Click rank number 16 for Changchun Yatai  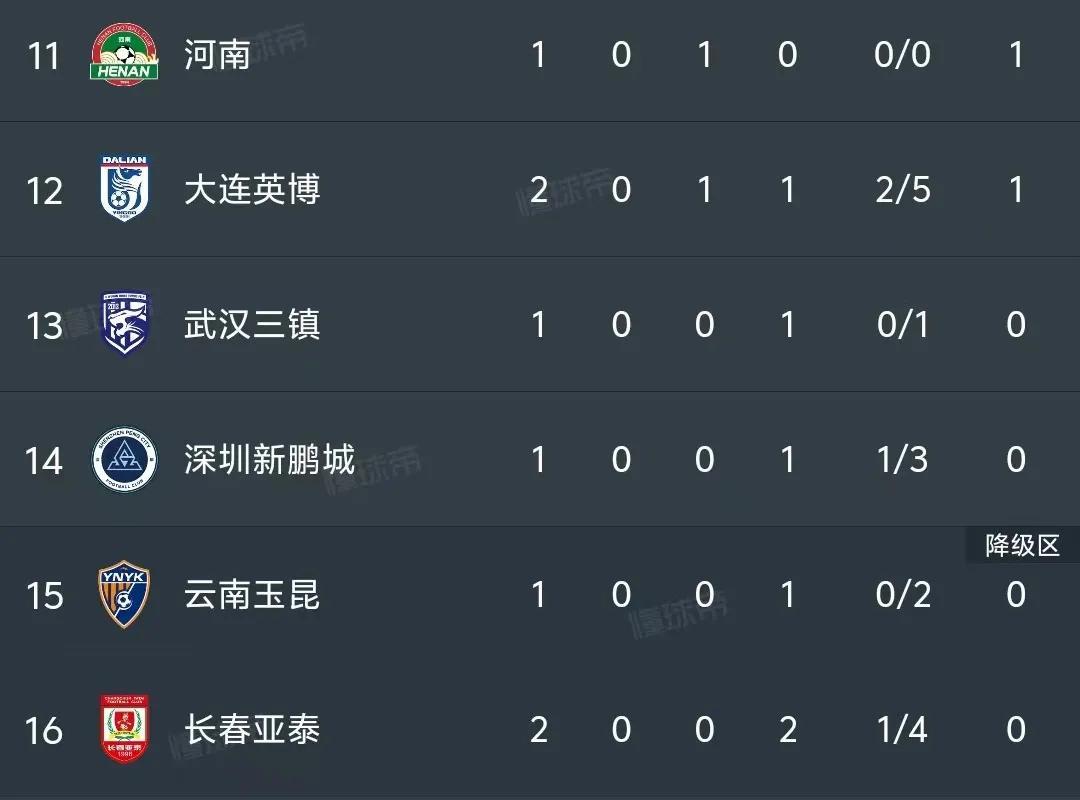(44, 730)
